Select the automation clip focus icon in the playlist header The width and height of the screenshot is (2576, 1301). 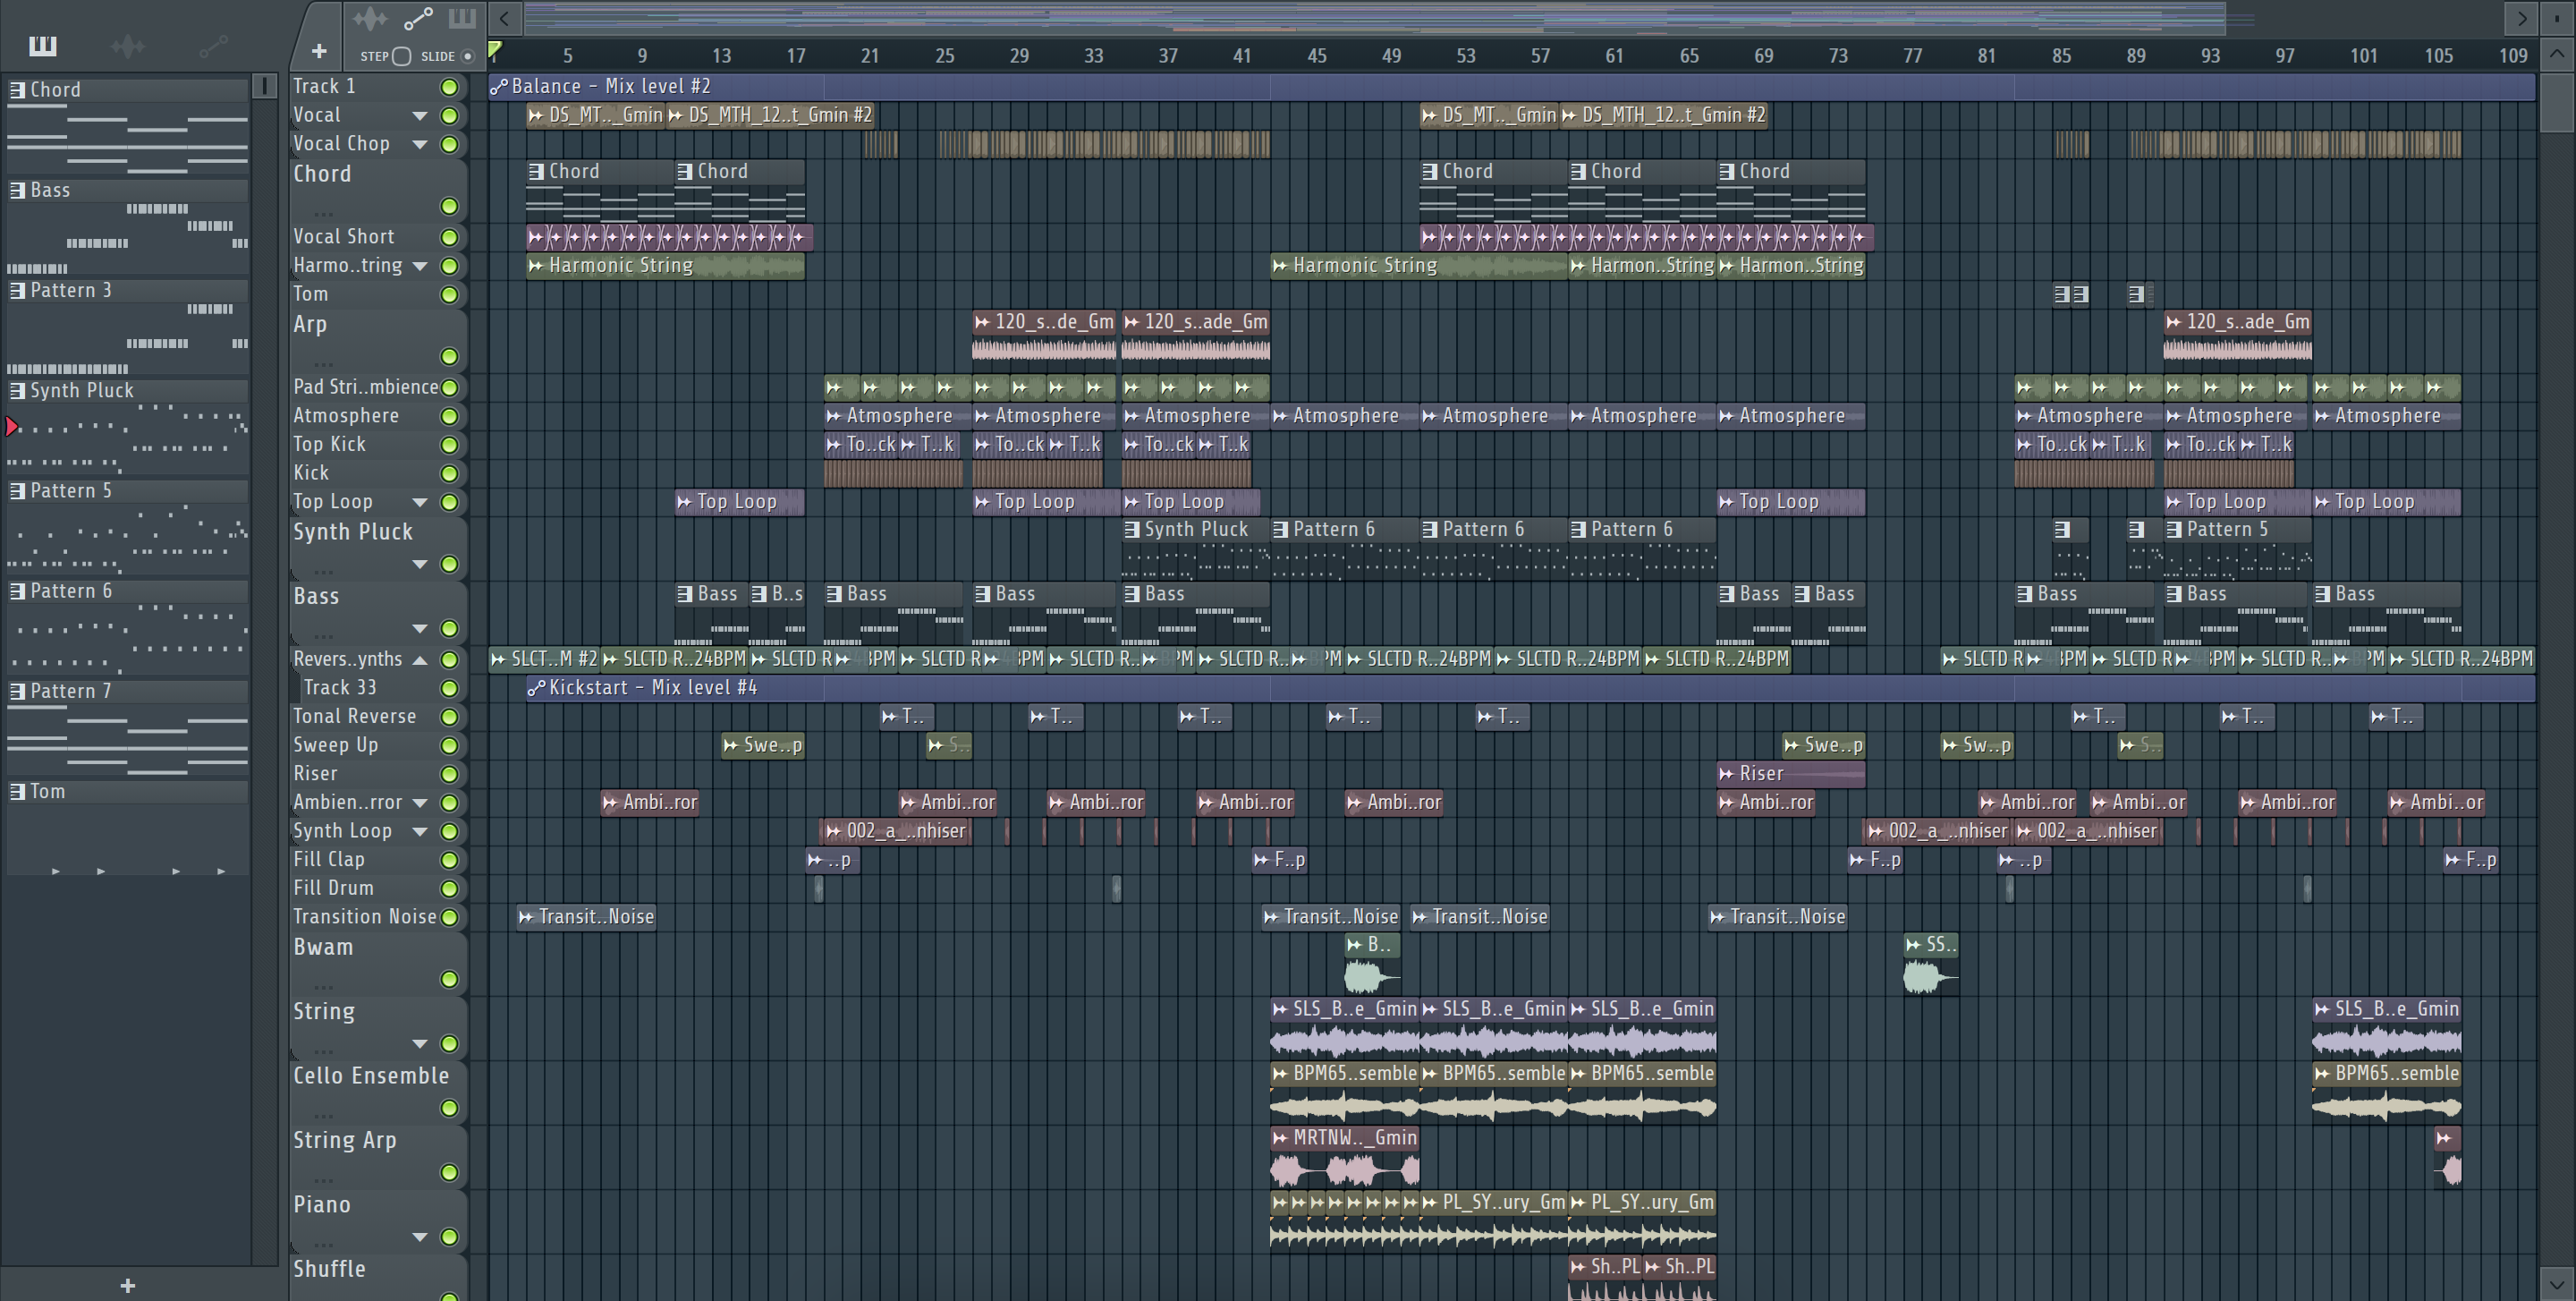coord(418,18)
